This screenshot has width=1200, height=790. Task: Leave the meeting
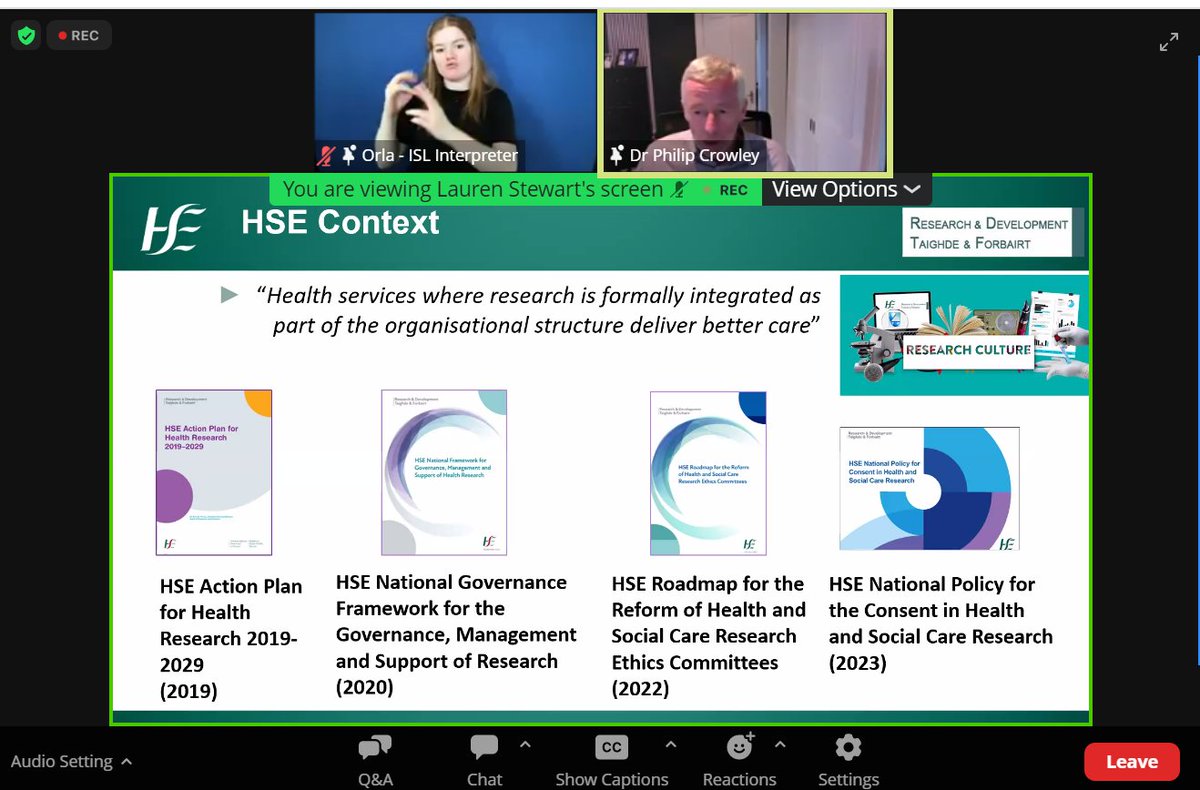[x=1132, y=762]
